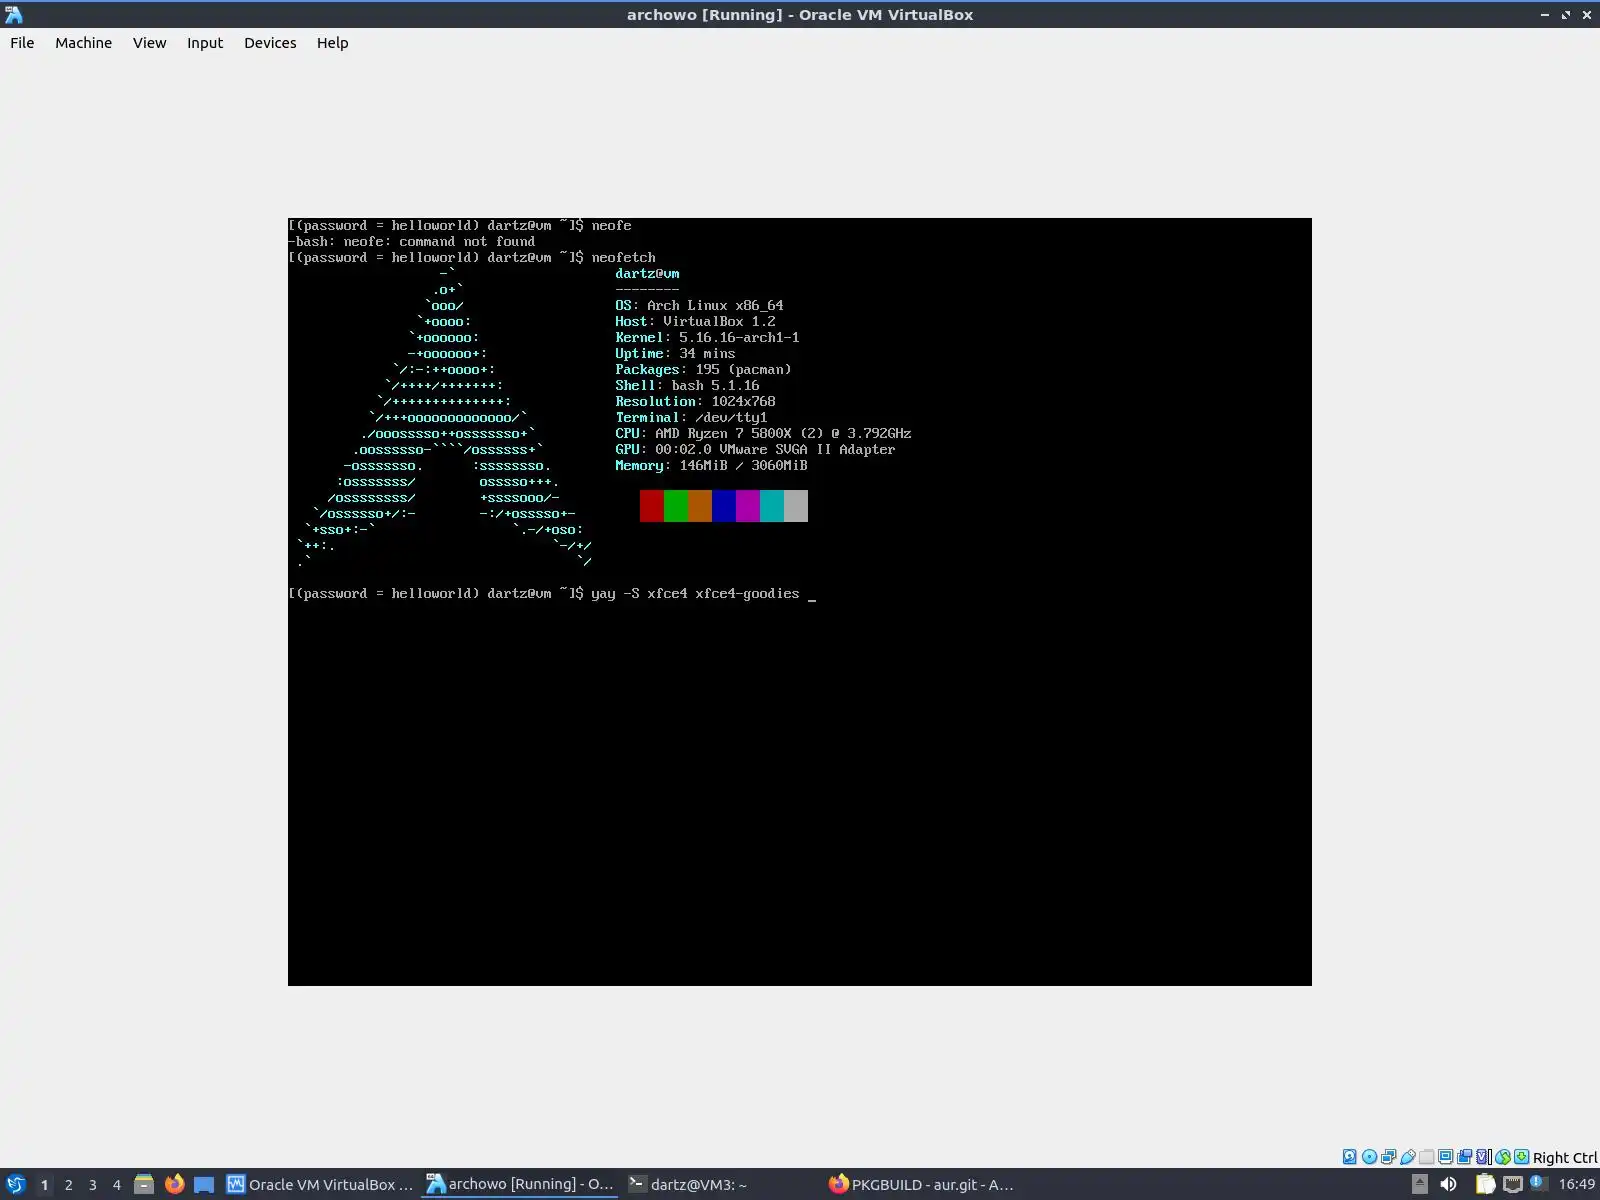
Task: Open the volume control tray icon
Action: (1448, 1184)
